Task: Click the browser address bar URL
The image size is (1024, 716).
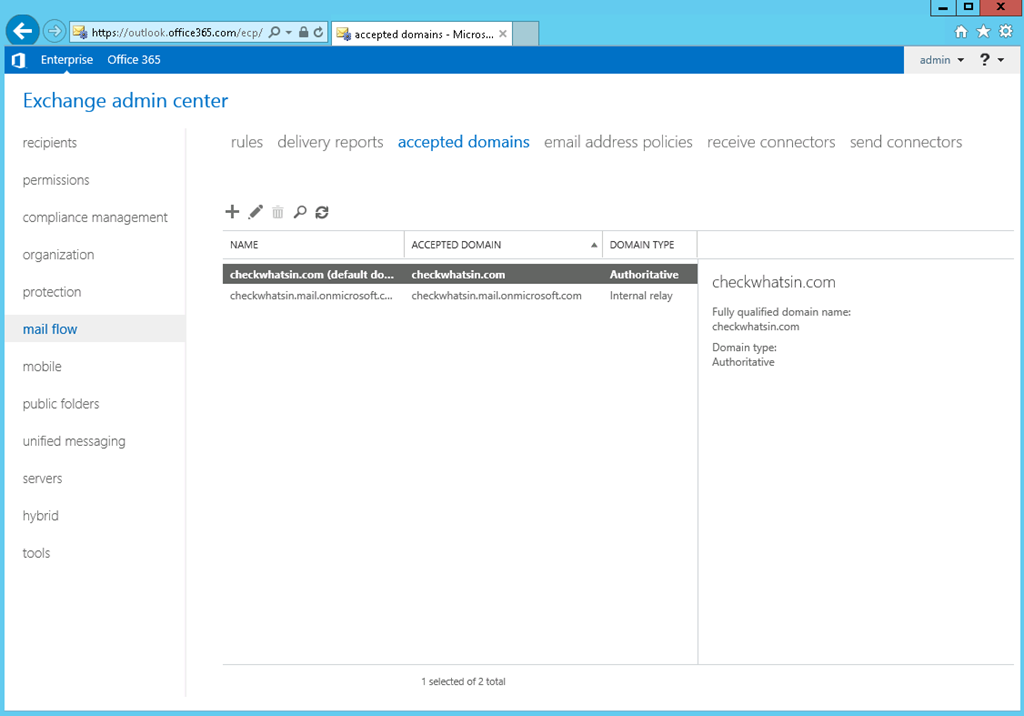Action: (x=177, y=32)
